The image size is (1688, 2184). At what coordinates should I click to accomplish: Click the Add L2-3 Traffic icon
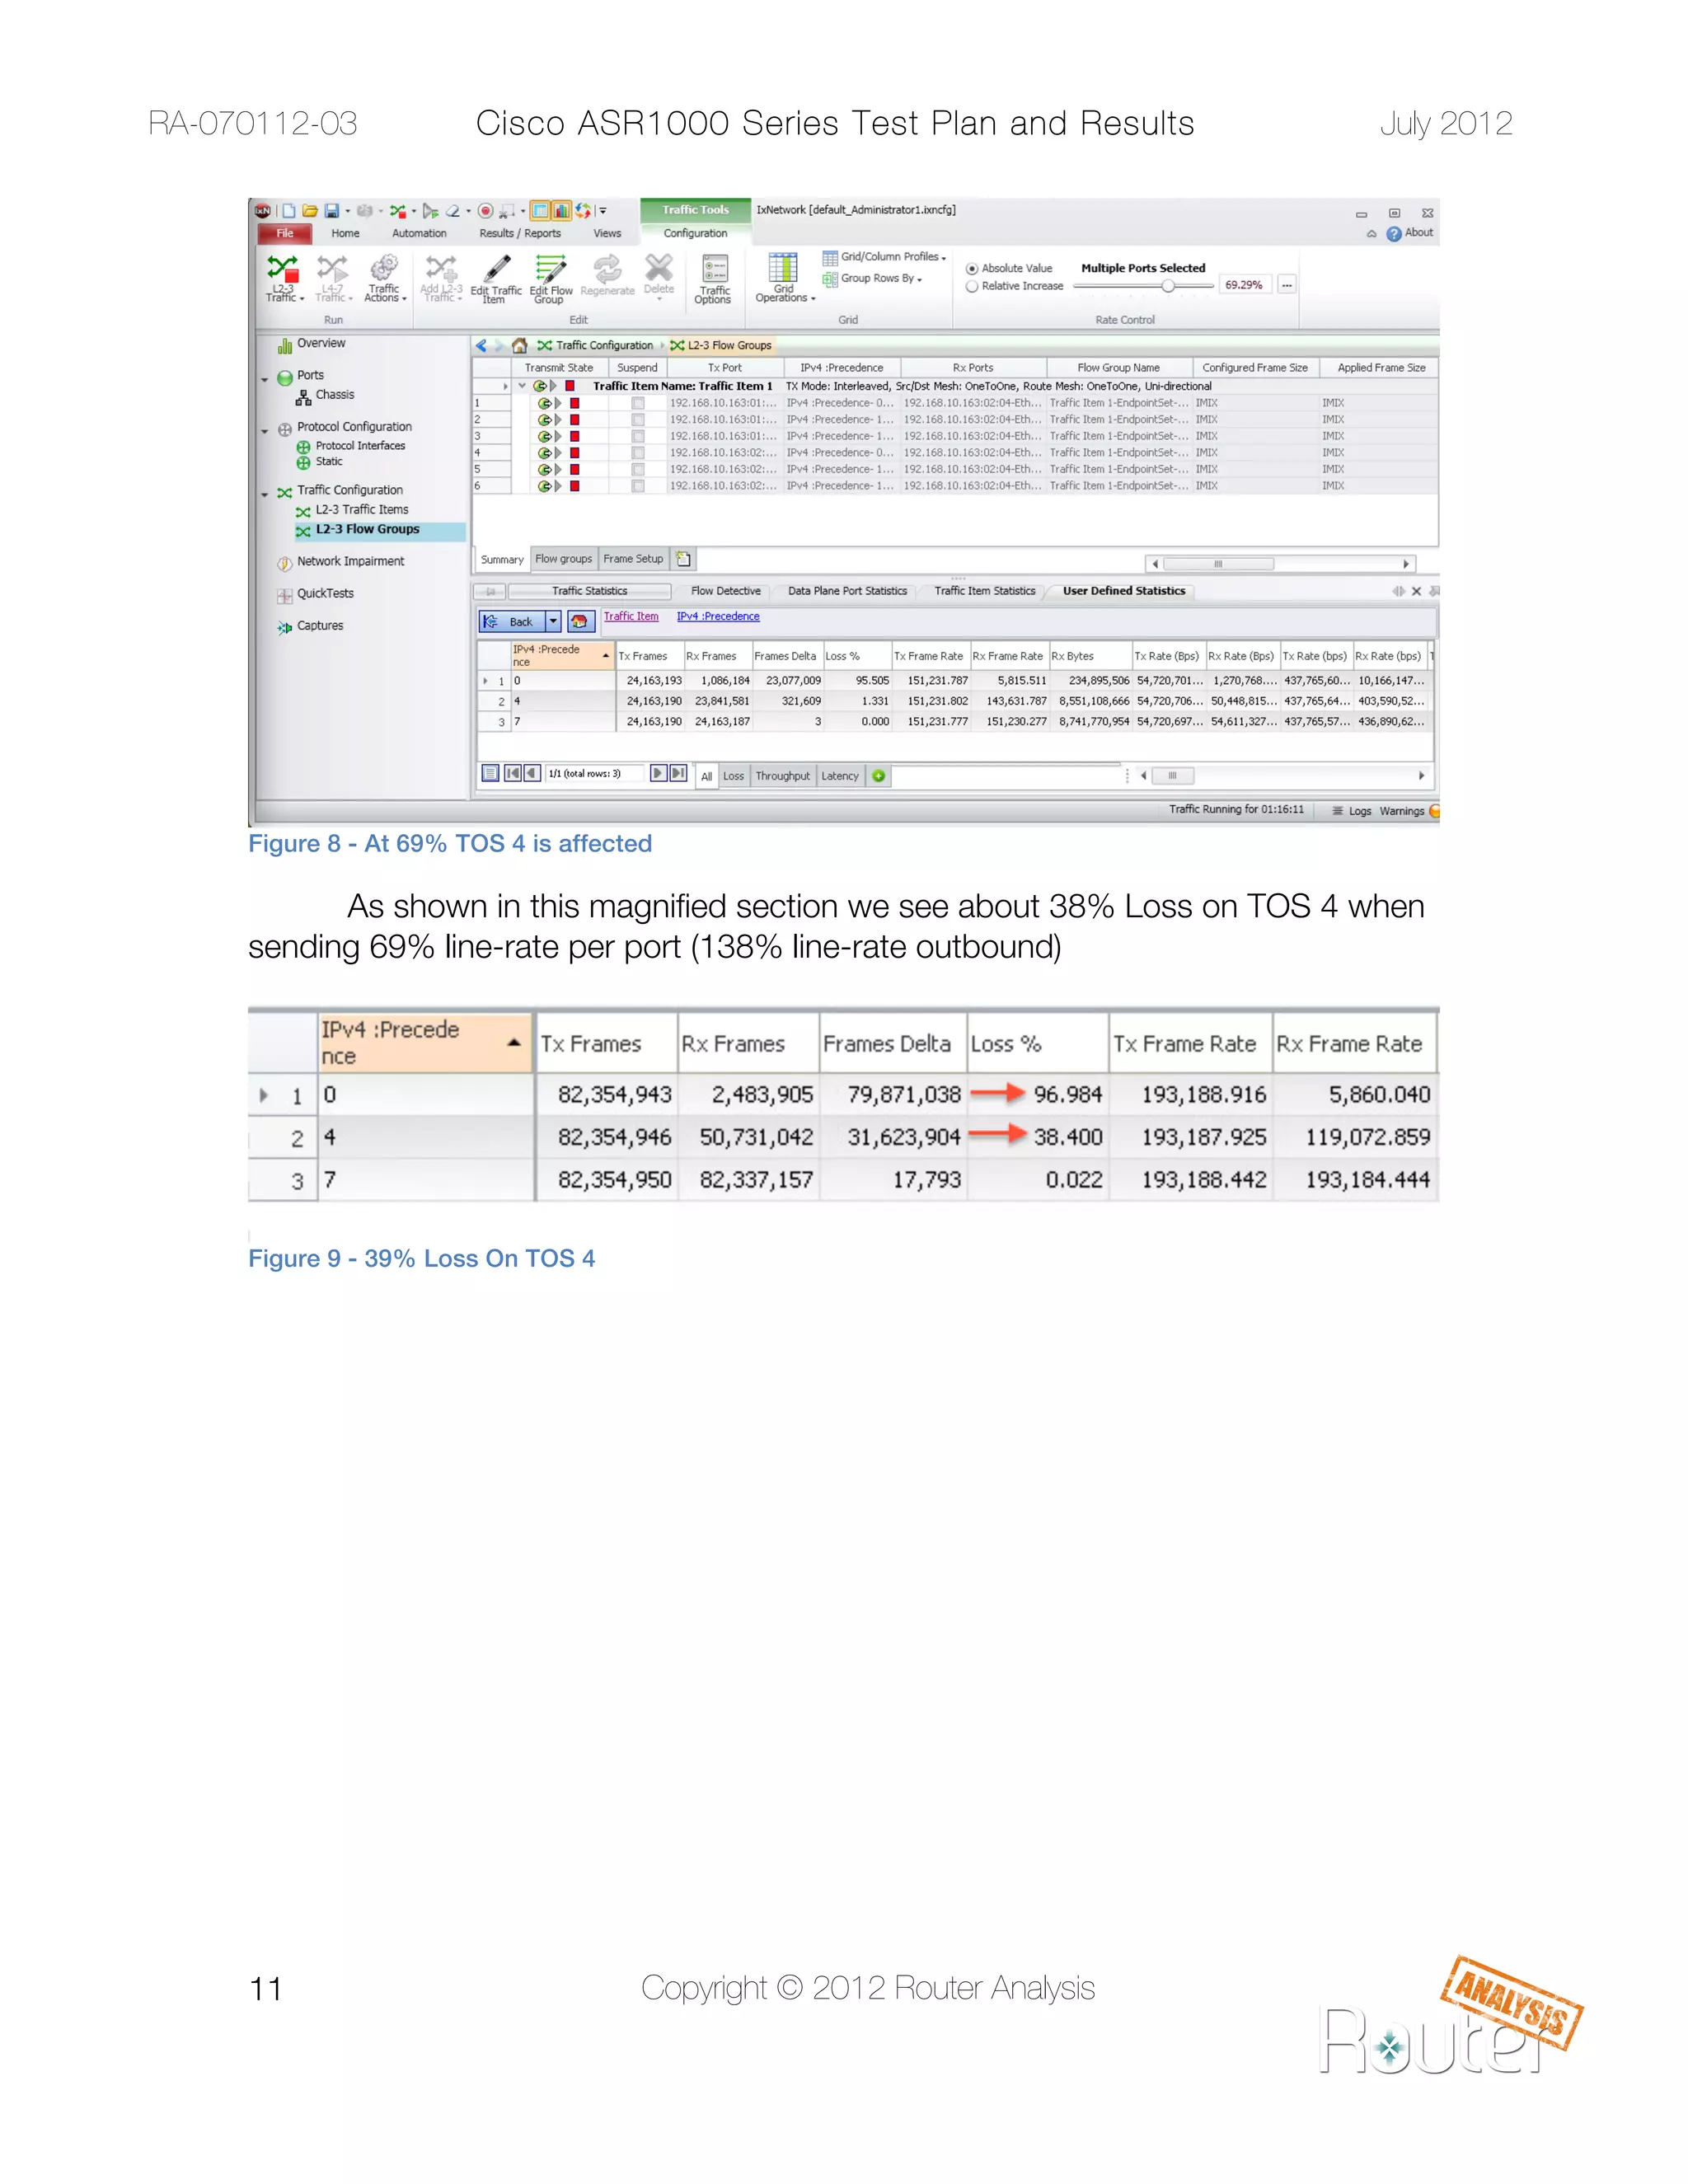441,268
